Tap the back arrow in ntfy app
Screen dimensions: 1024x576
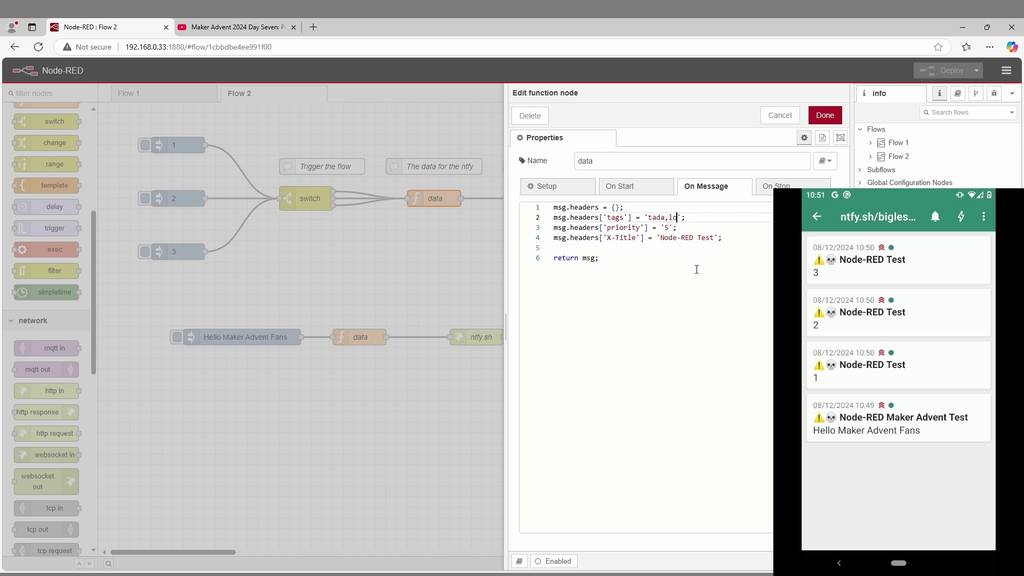pos(817,216)
